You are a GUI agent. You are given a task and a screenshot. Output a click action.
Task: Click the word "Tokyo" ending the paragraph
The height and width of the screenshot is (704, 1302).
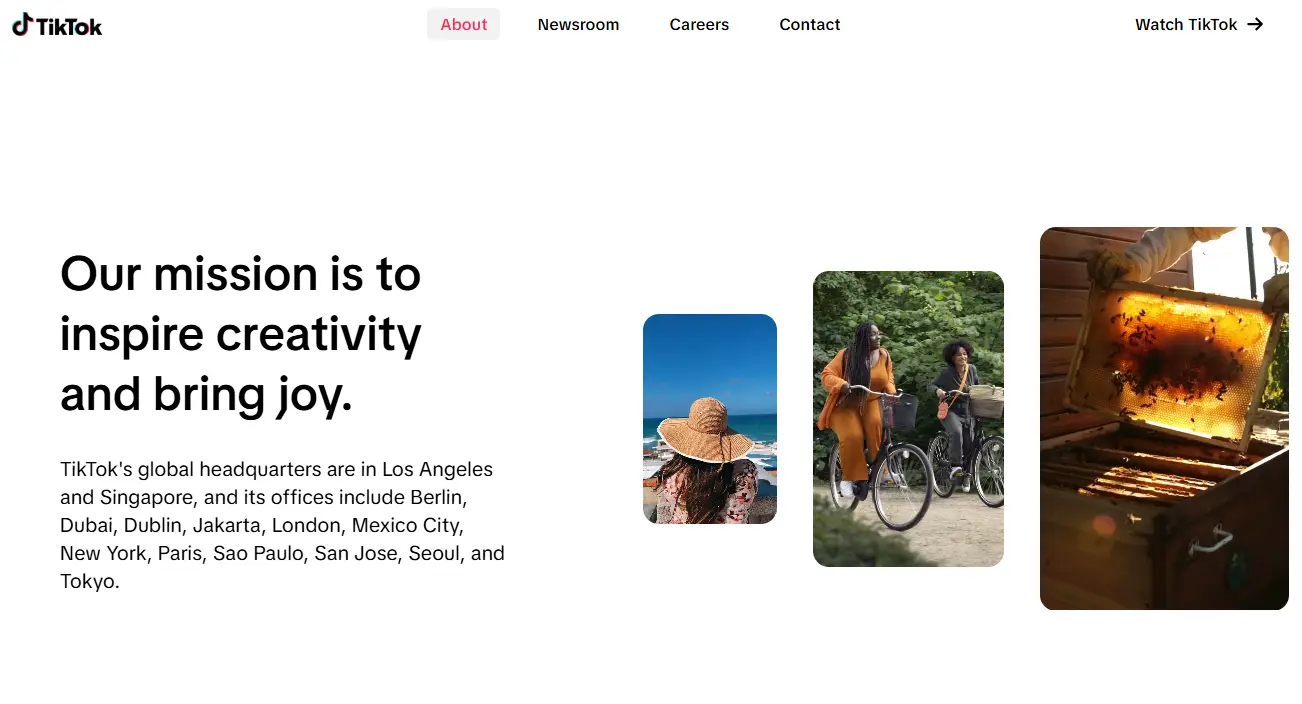pos(87,581)
